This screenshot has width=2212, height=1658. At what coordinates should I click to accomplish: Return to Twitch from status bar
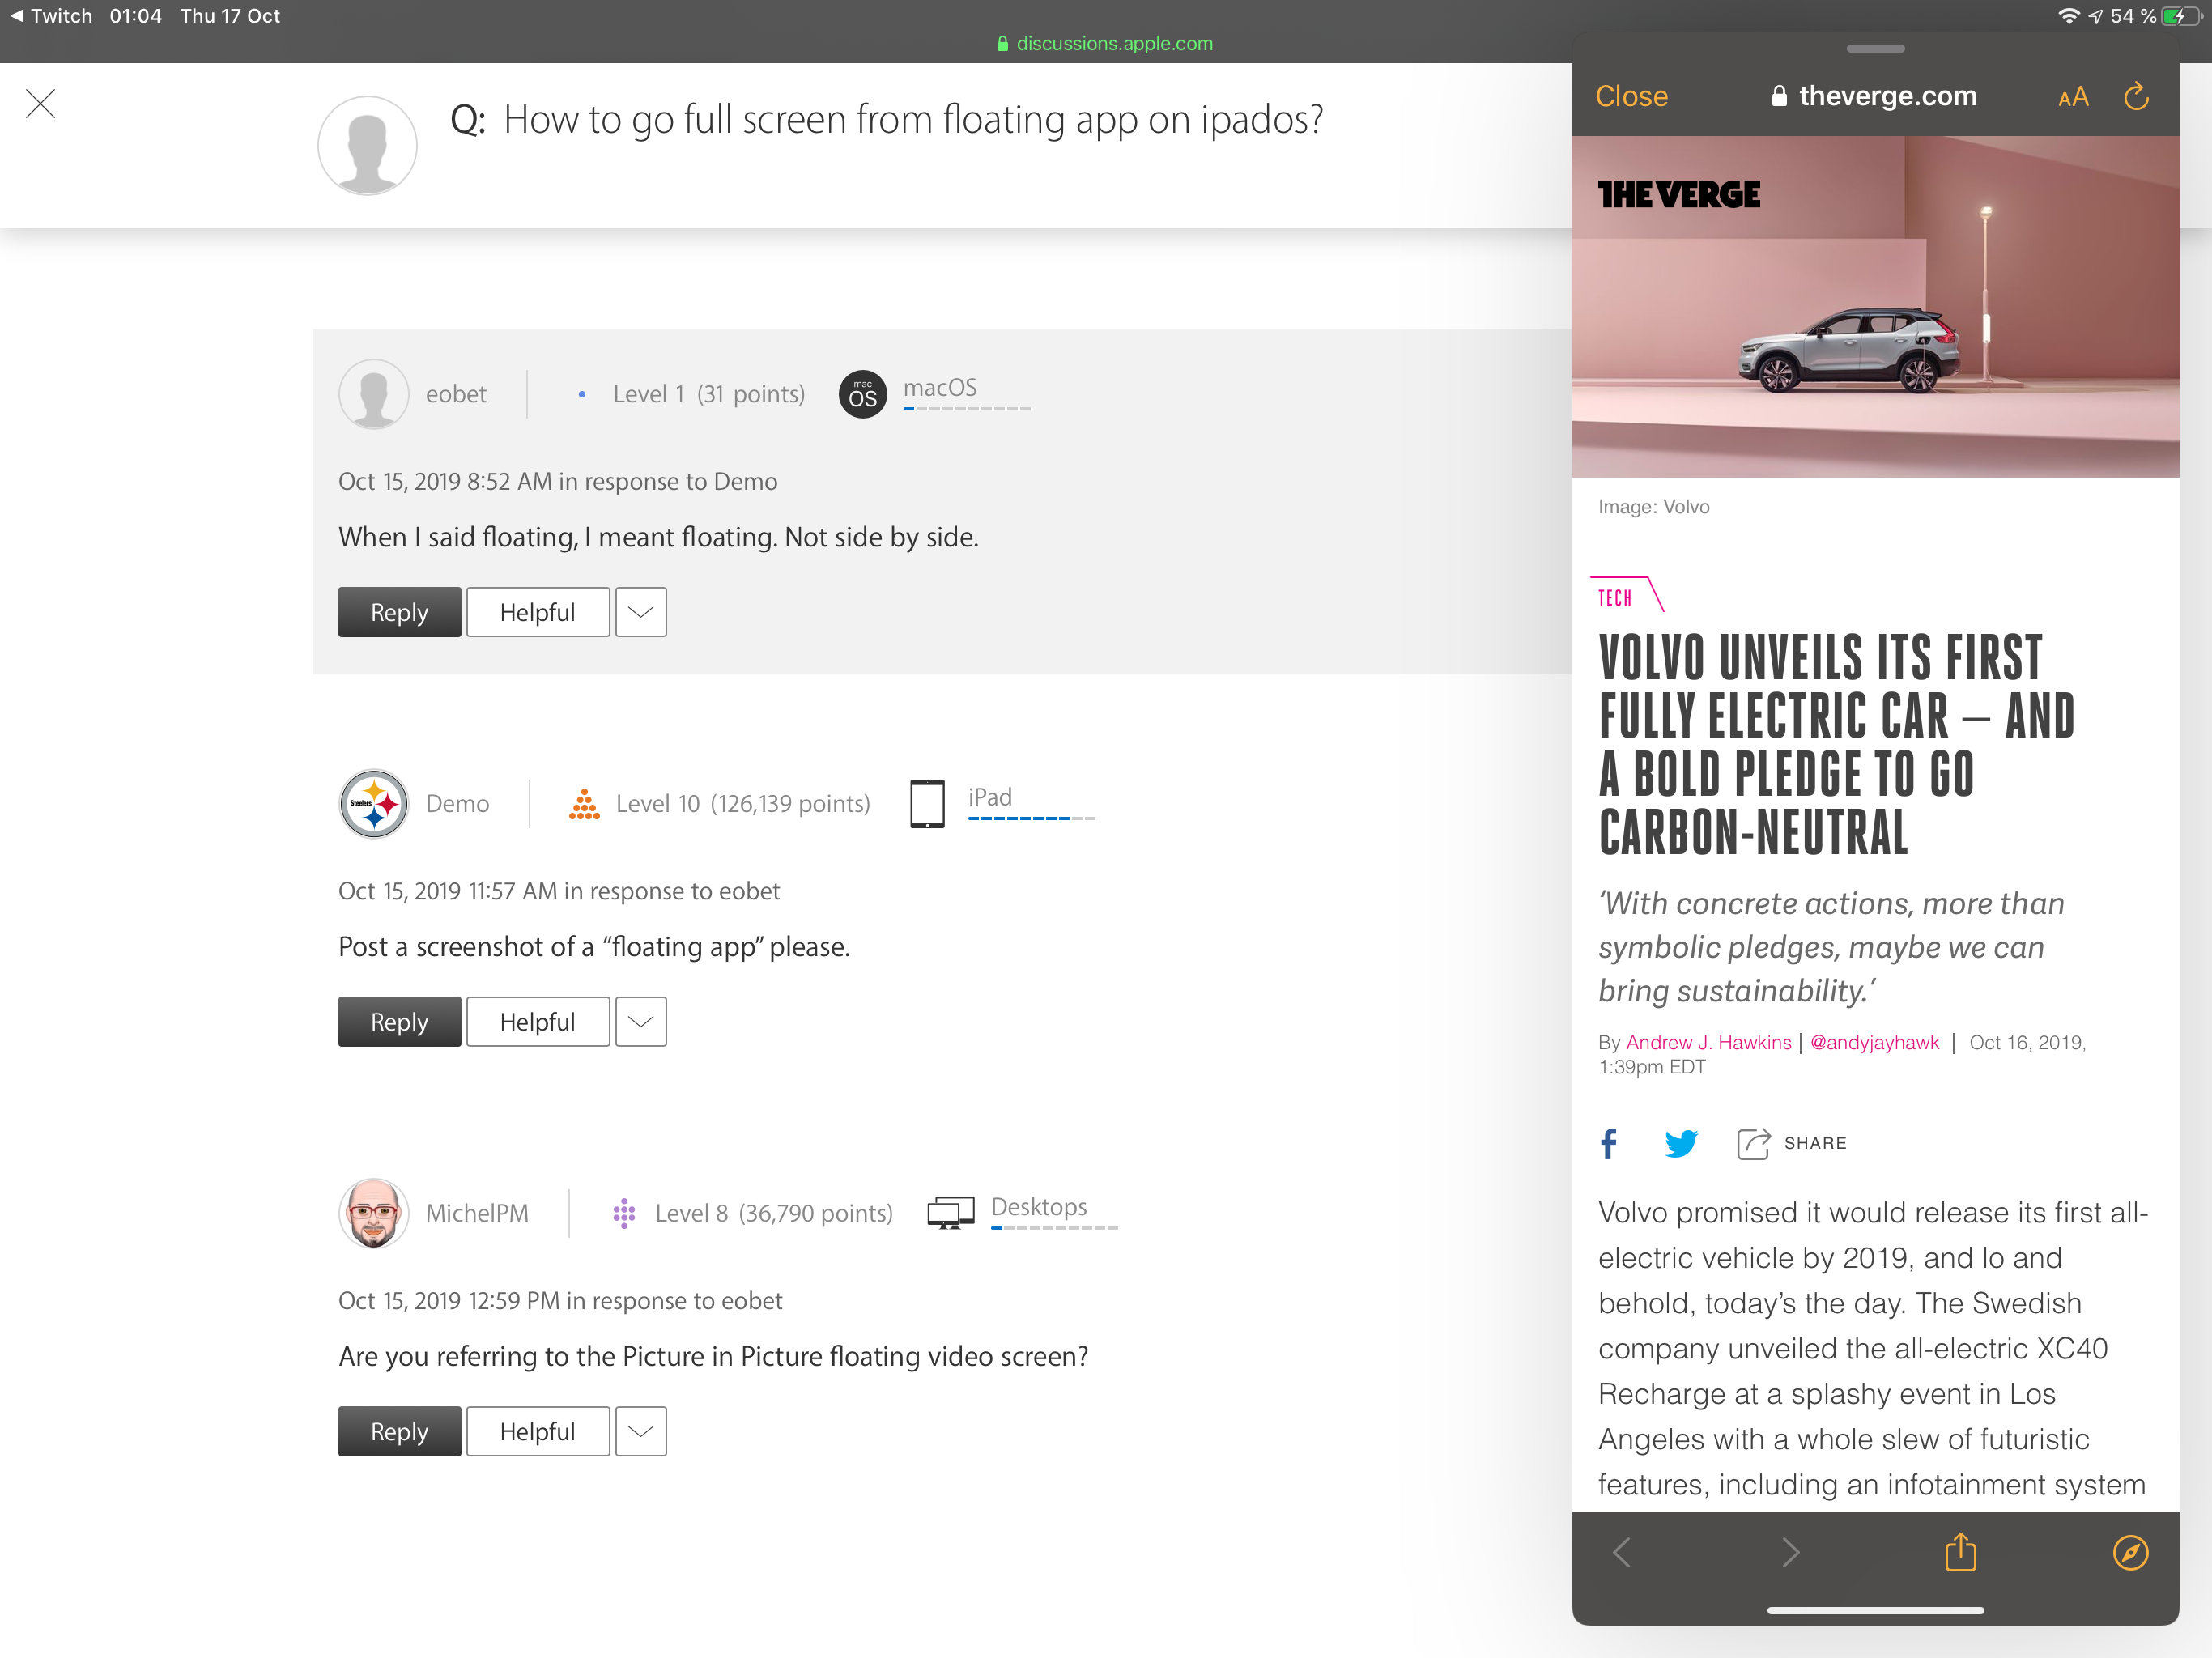click(50, 16)
